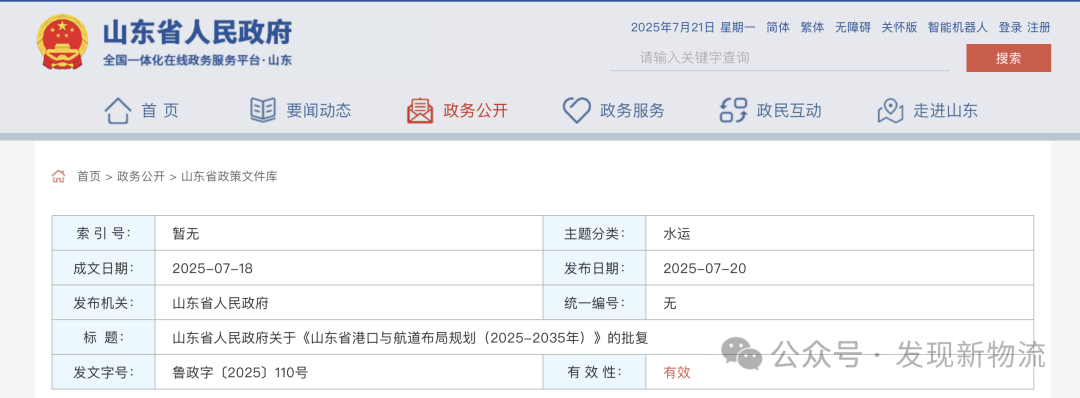
Task: Switch to 简体 simplified Chinese
Action: 778,28
